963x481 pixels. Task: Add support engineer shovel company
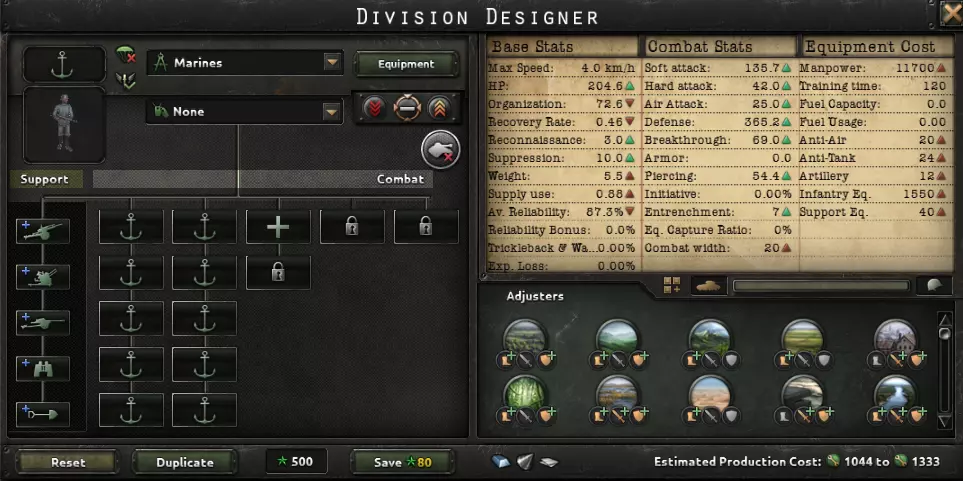pos(43,415)
